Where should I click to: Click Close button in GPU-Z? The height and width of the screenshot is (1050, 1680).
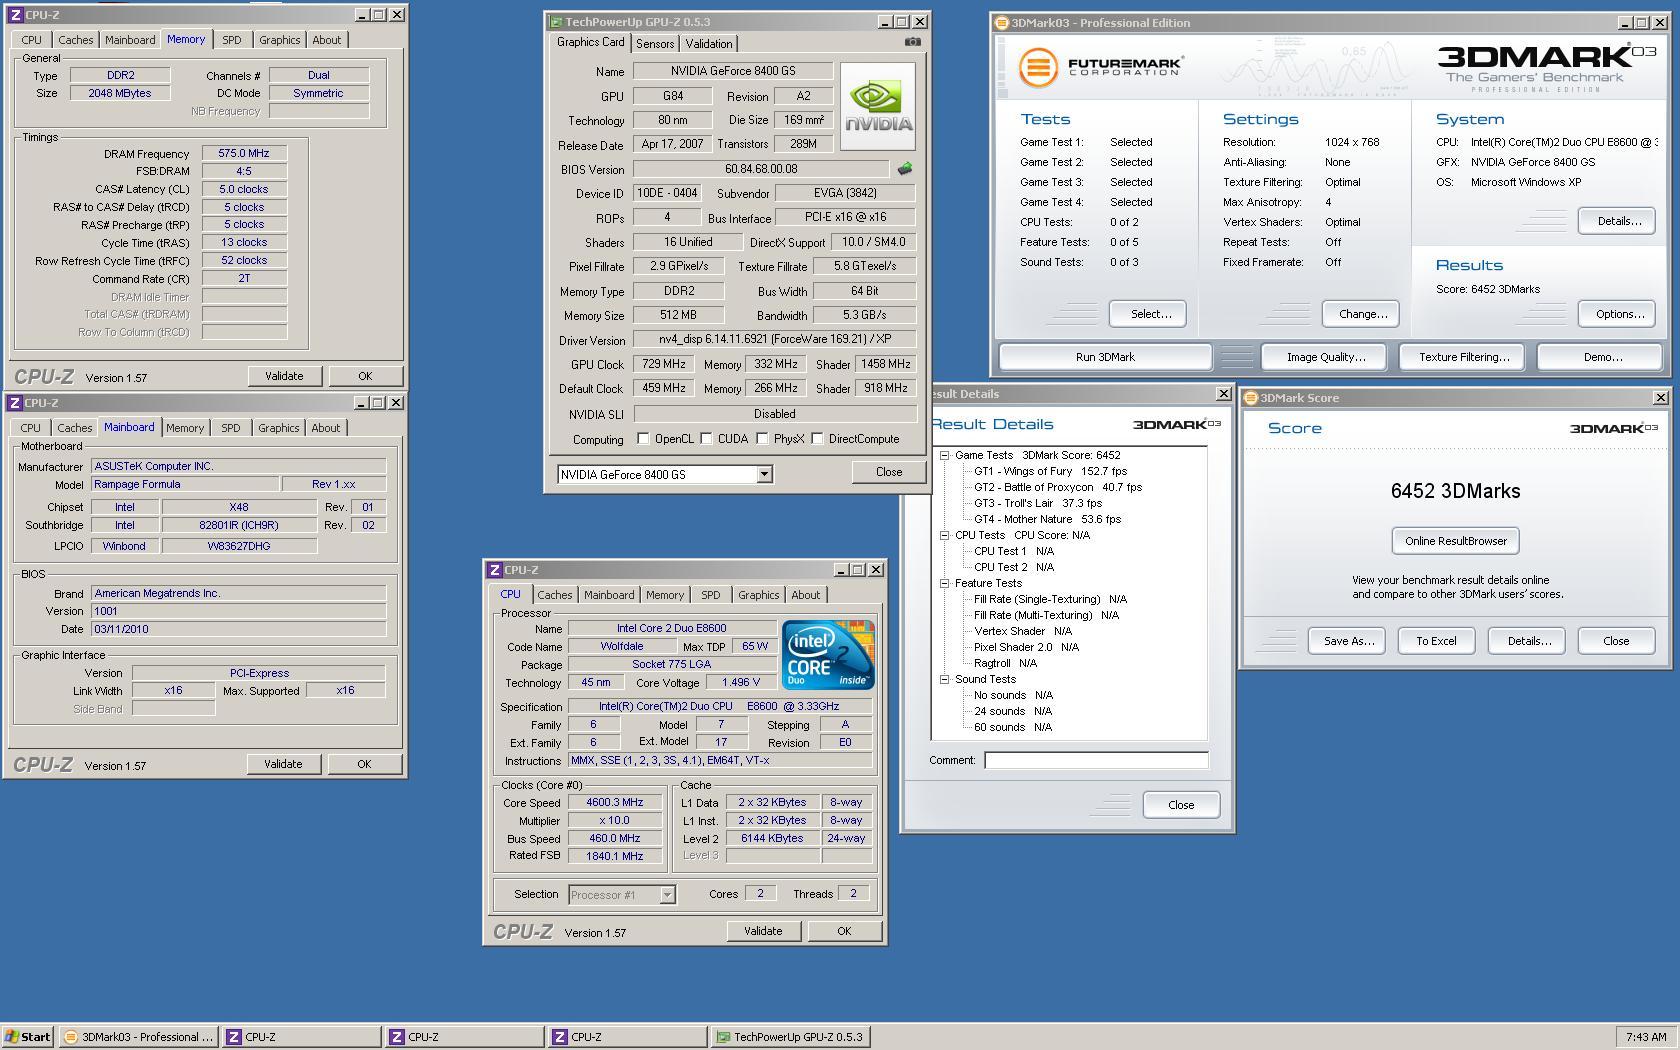[888, 472]
